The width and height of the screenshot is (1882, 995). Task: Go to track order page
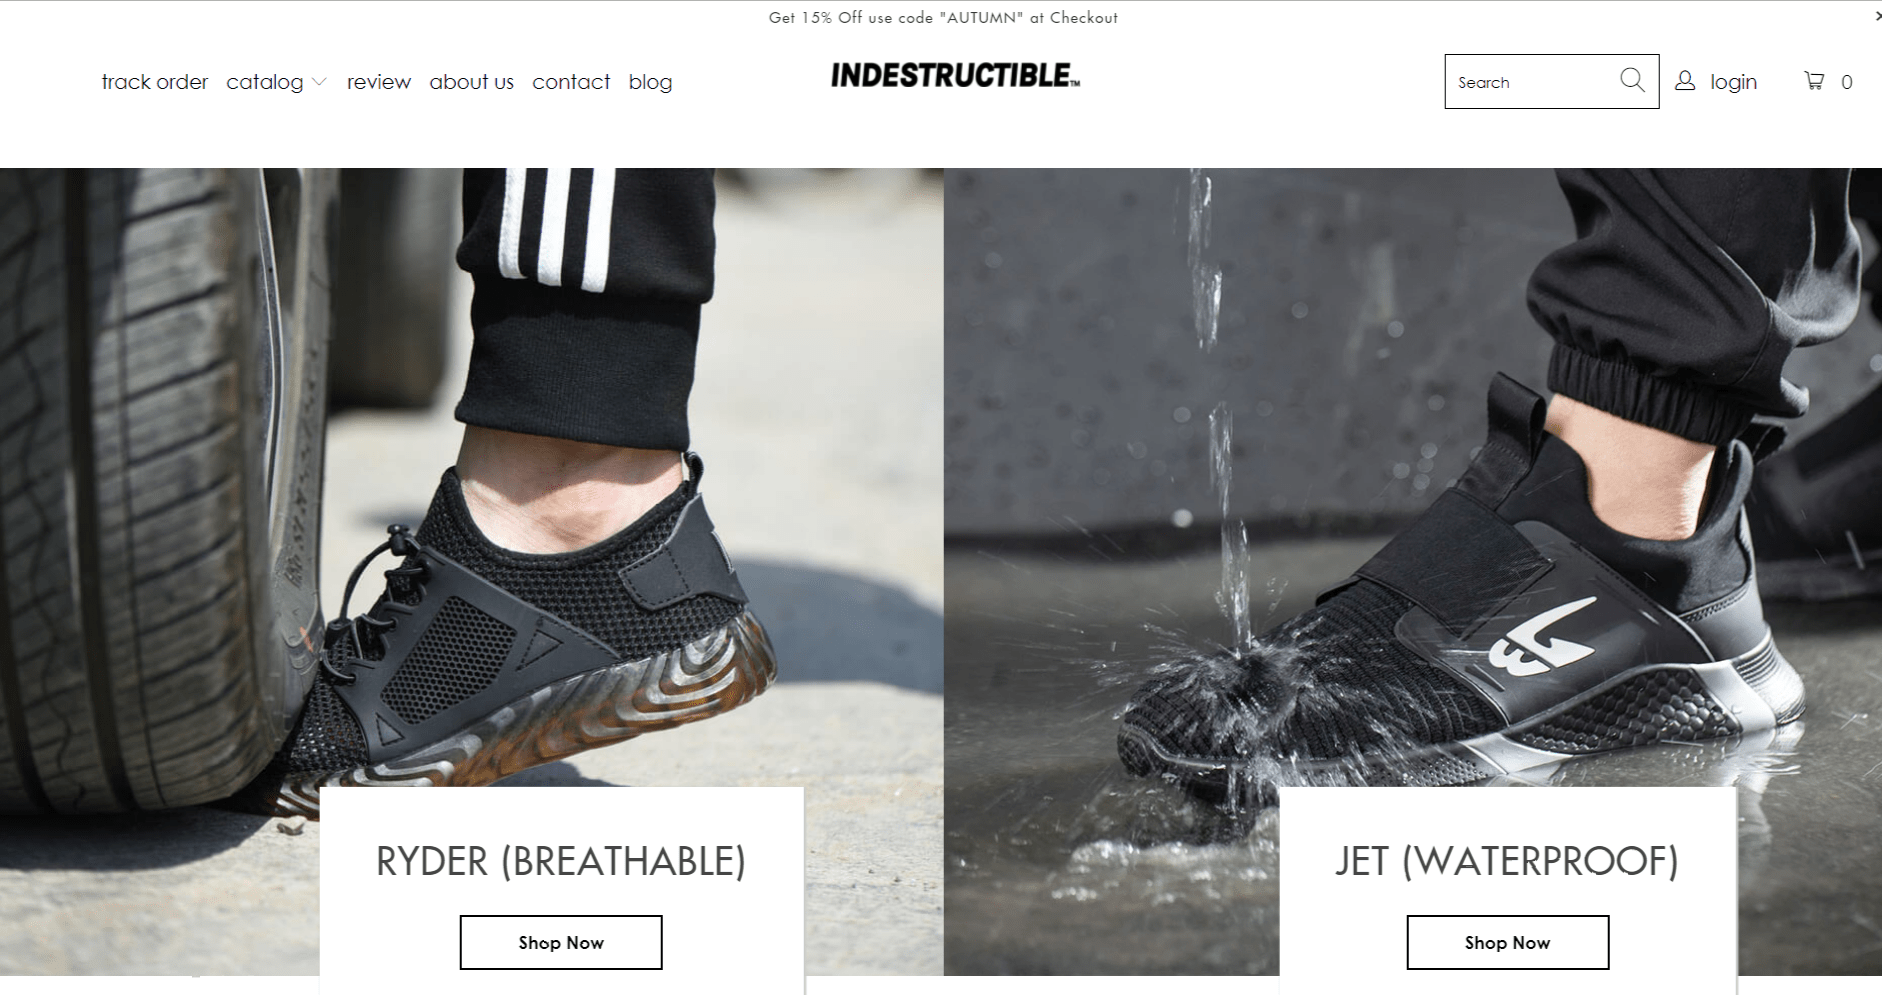pos(155,82)
